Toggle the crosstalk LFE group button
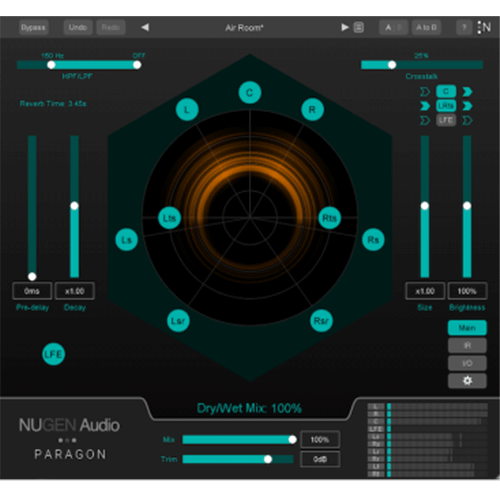This screenshot has height=500, width=500. (x=446, y=120)
